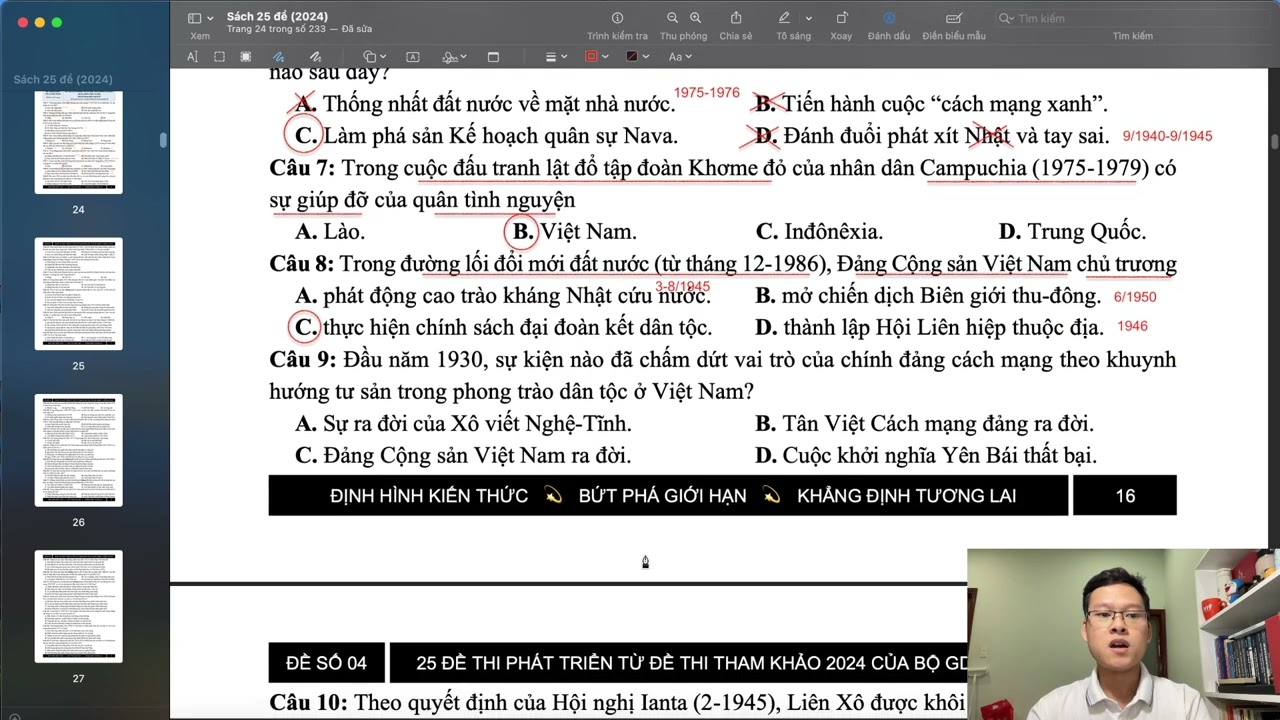
Task: Open the Signature (Sign) dropdown
Action: click(454, 57)
